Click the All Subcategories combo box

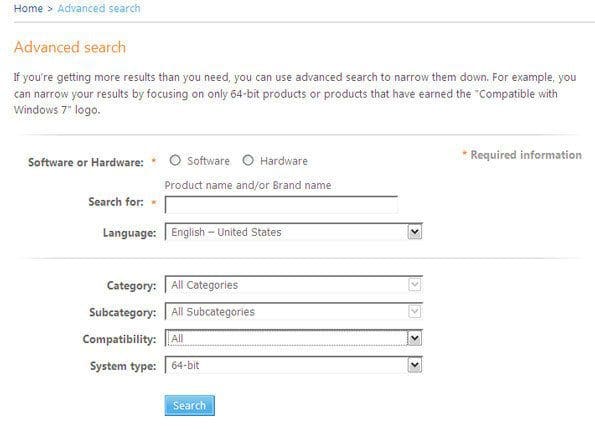294,312
